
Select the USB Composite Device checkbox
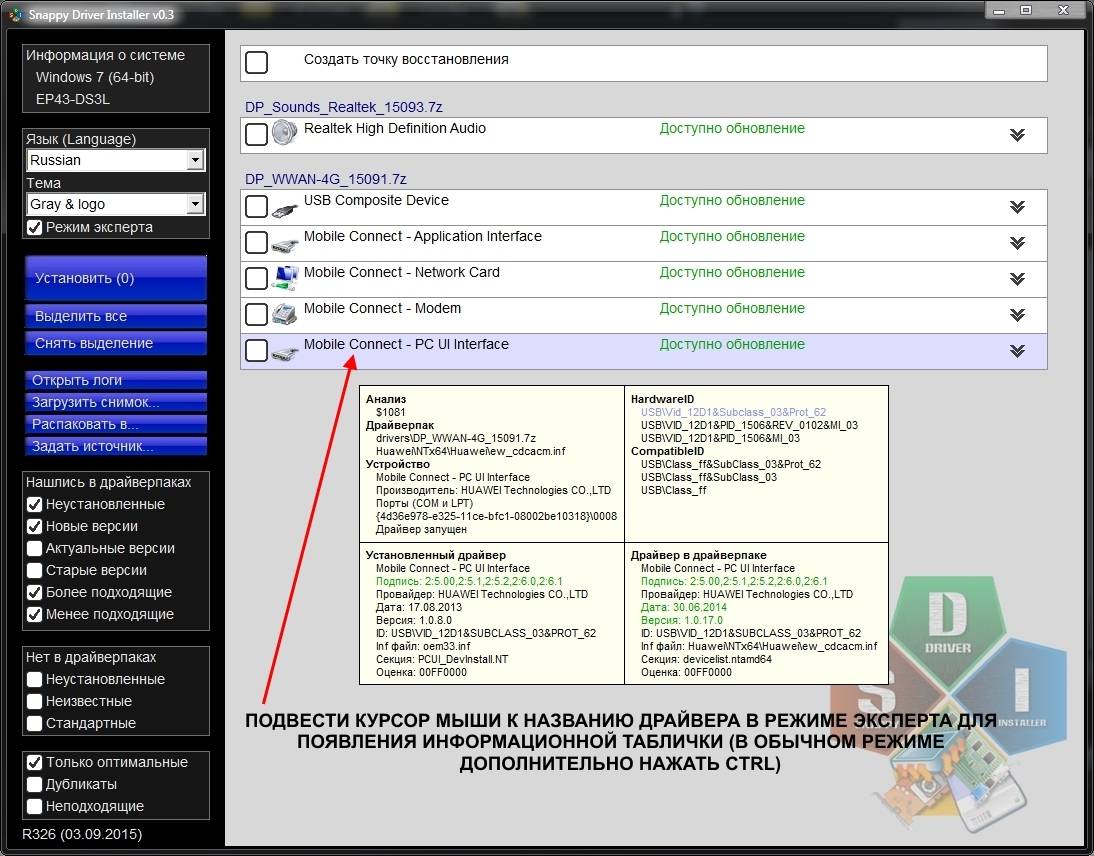coord(256,207)
